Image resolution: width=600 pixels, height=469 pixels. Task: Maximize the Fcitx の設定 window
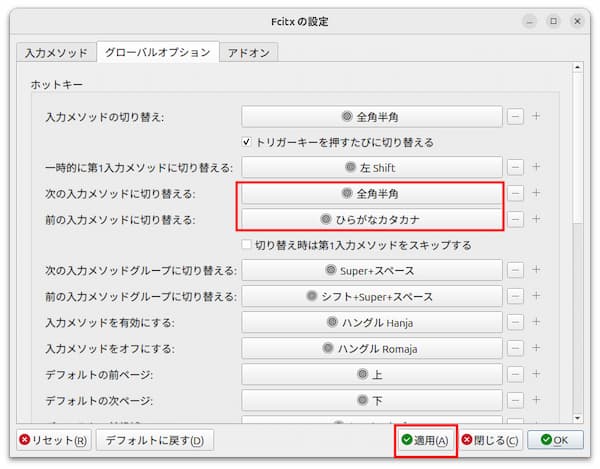click(553, 21)
